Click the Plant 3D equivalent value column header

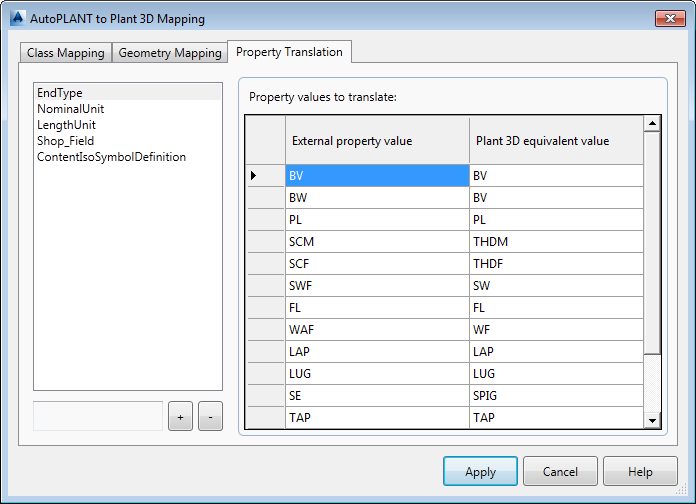[x=556, y=141]
